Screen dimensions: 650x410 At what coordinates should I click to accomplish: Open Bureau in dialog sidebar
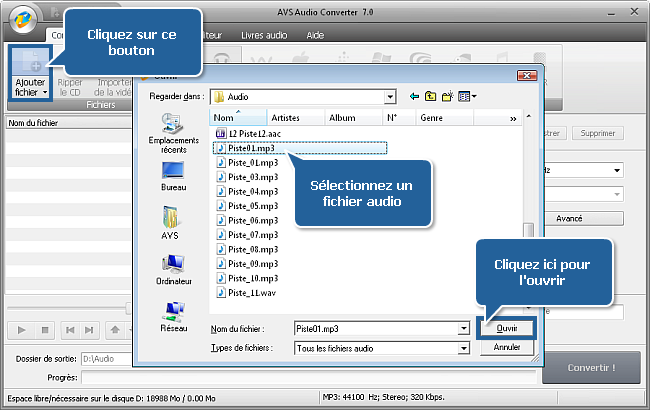click(x=173, y=177)
